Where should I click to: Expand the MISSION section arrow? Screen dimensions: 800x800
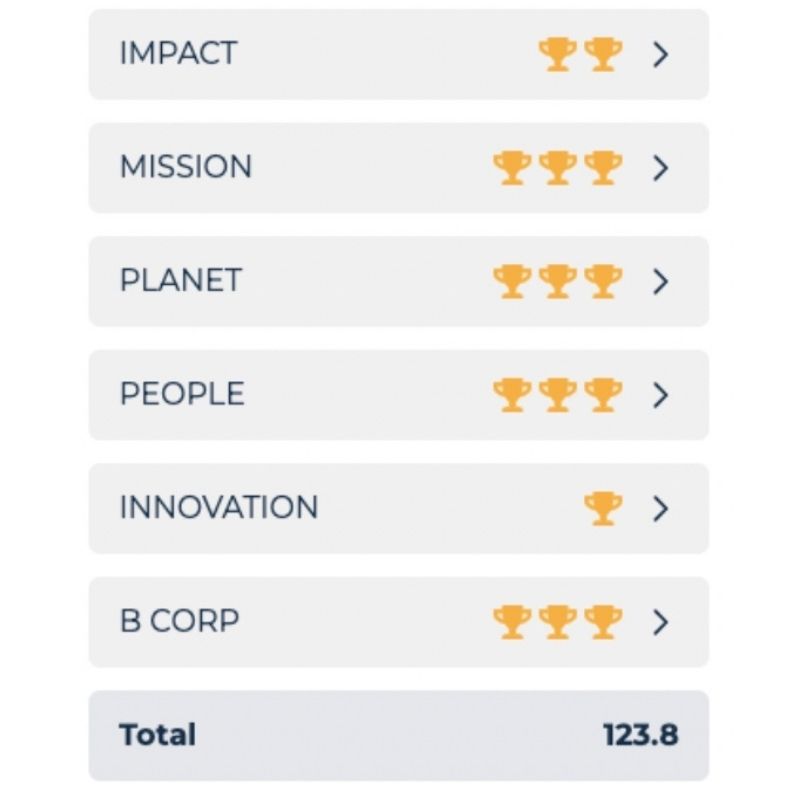coord(660,168)
